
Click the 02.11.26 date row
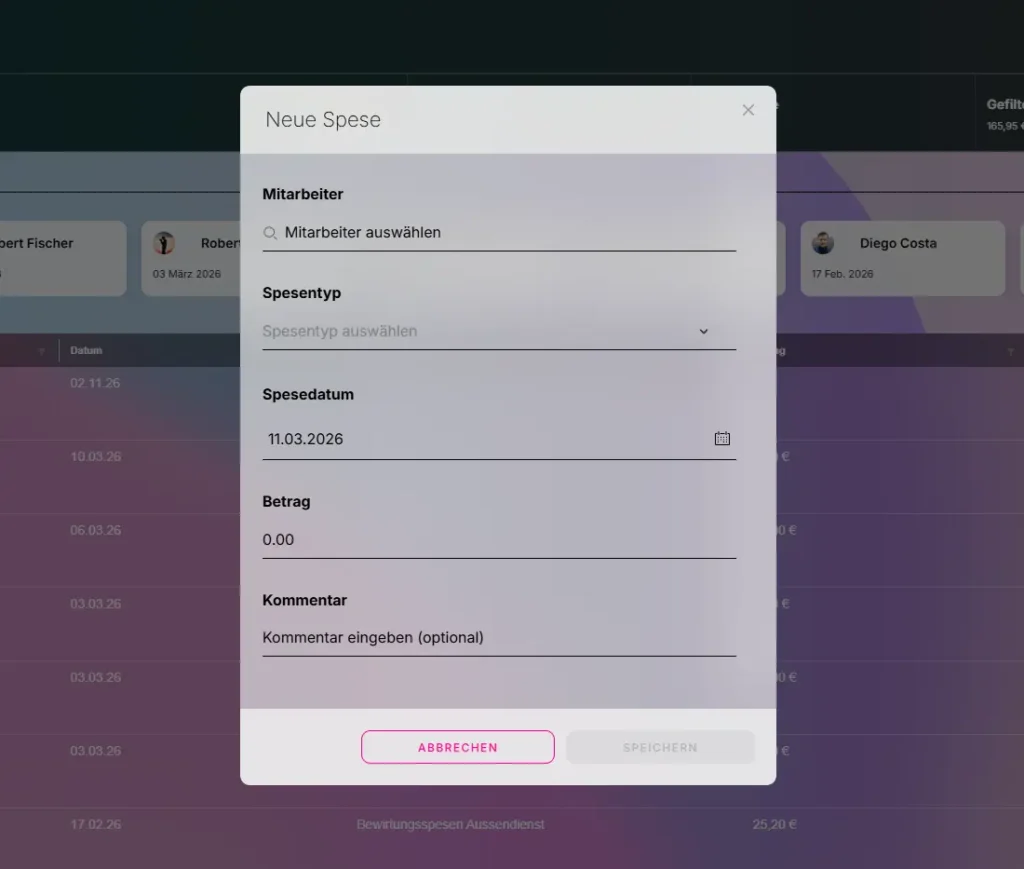pyautogui.click(x=95, y=383)
